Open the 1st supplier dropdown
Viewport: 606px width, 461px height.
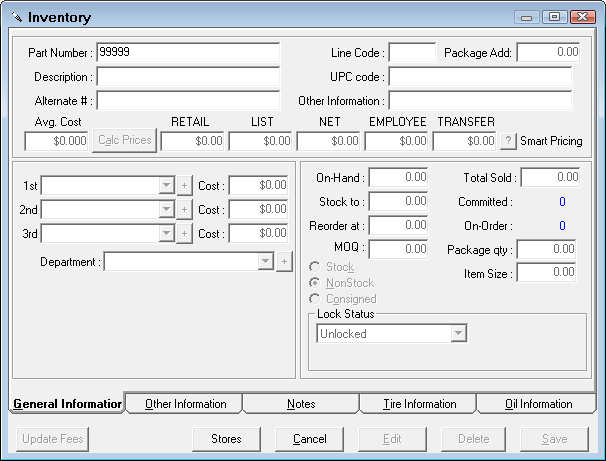[x=166, y=185]
